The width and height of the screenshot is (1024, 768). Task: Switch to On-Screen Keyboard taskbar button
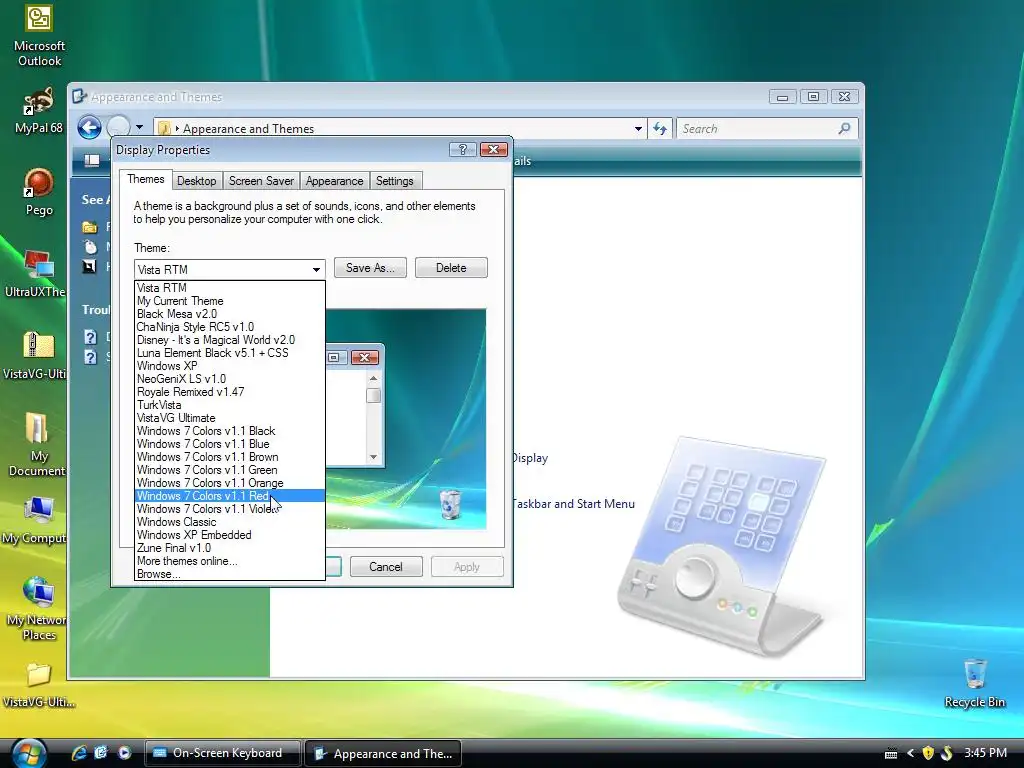point(222,753)
